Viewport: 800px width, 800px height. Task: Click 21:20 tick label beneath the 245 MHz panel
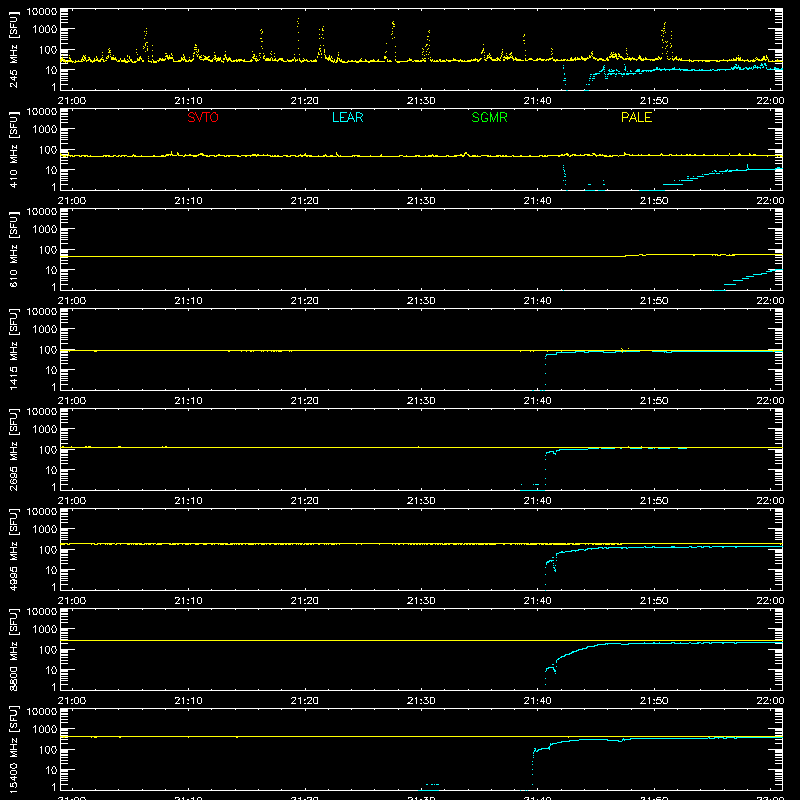305,101
